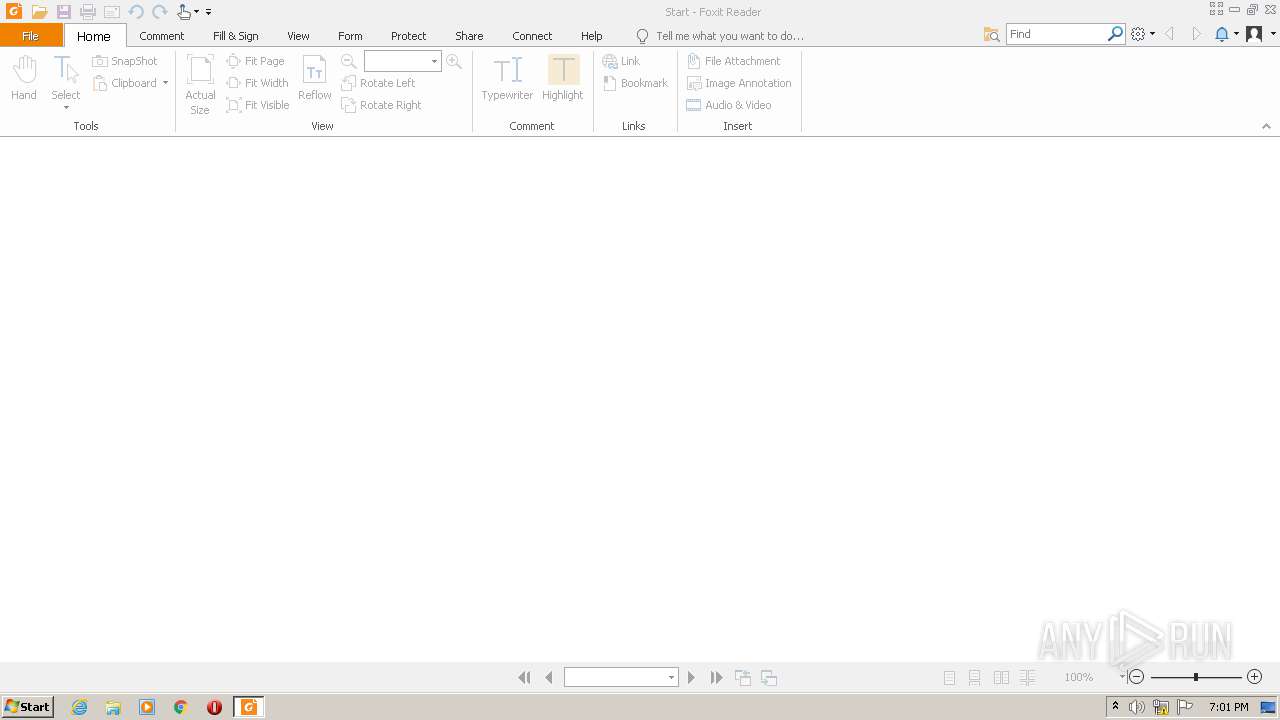Open the page number dropdown in status bar
The height and width of the screenshot is (720, 1280).
671,678
